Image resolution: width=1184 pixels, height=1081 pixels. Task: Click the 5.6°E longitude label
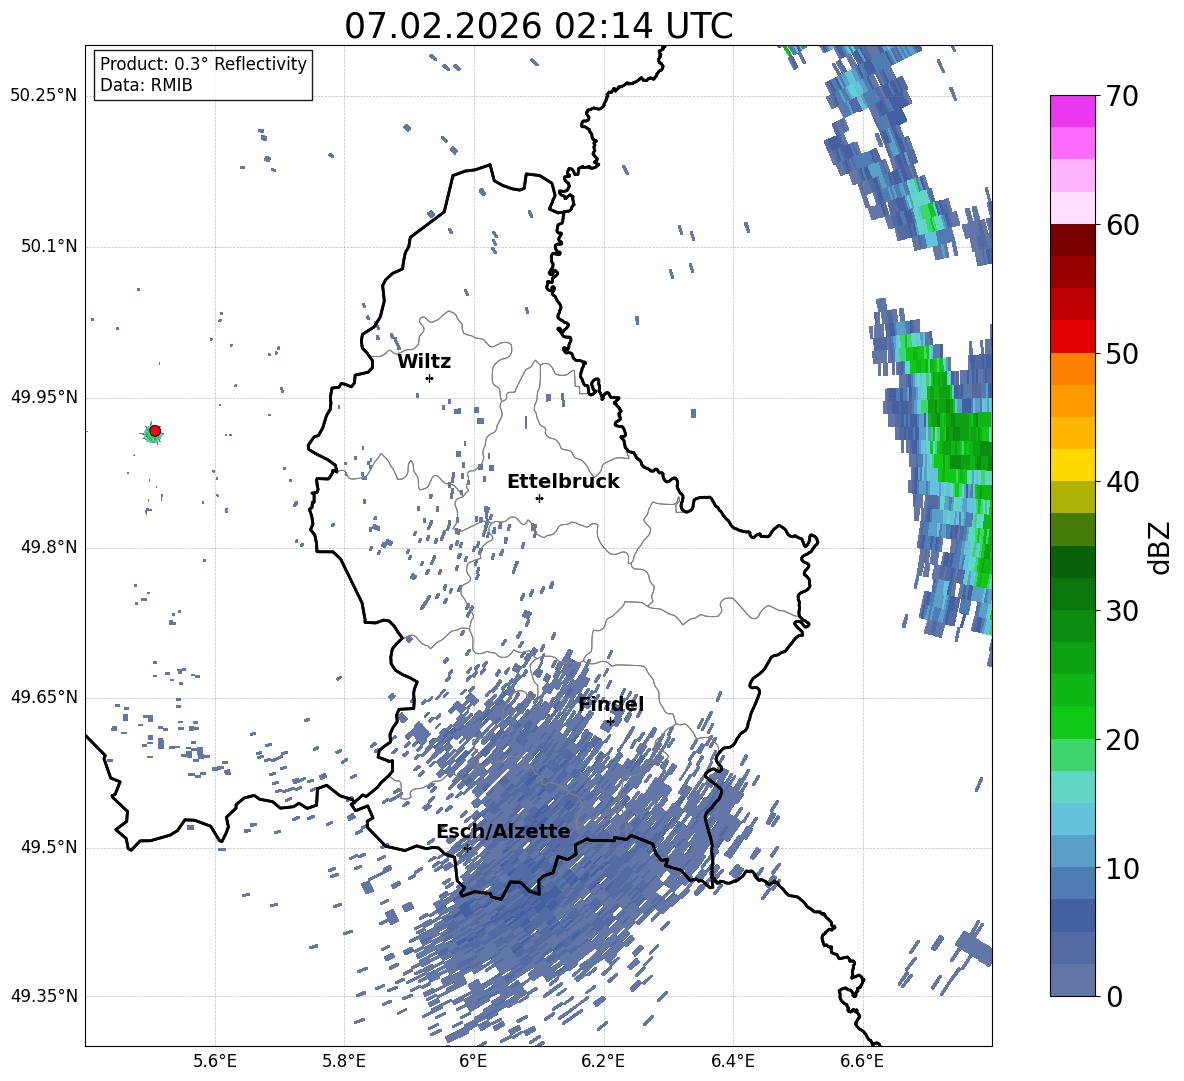pyautogui.click(x=215, y=1061)
